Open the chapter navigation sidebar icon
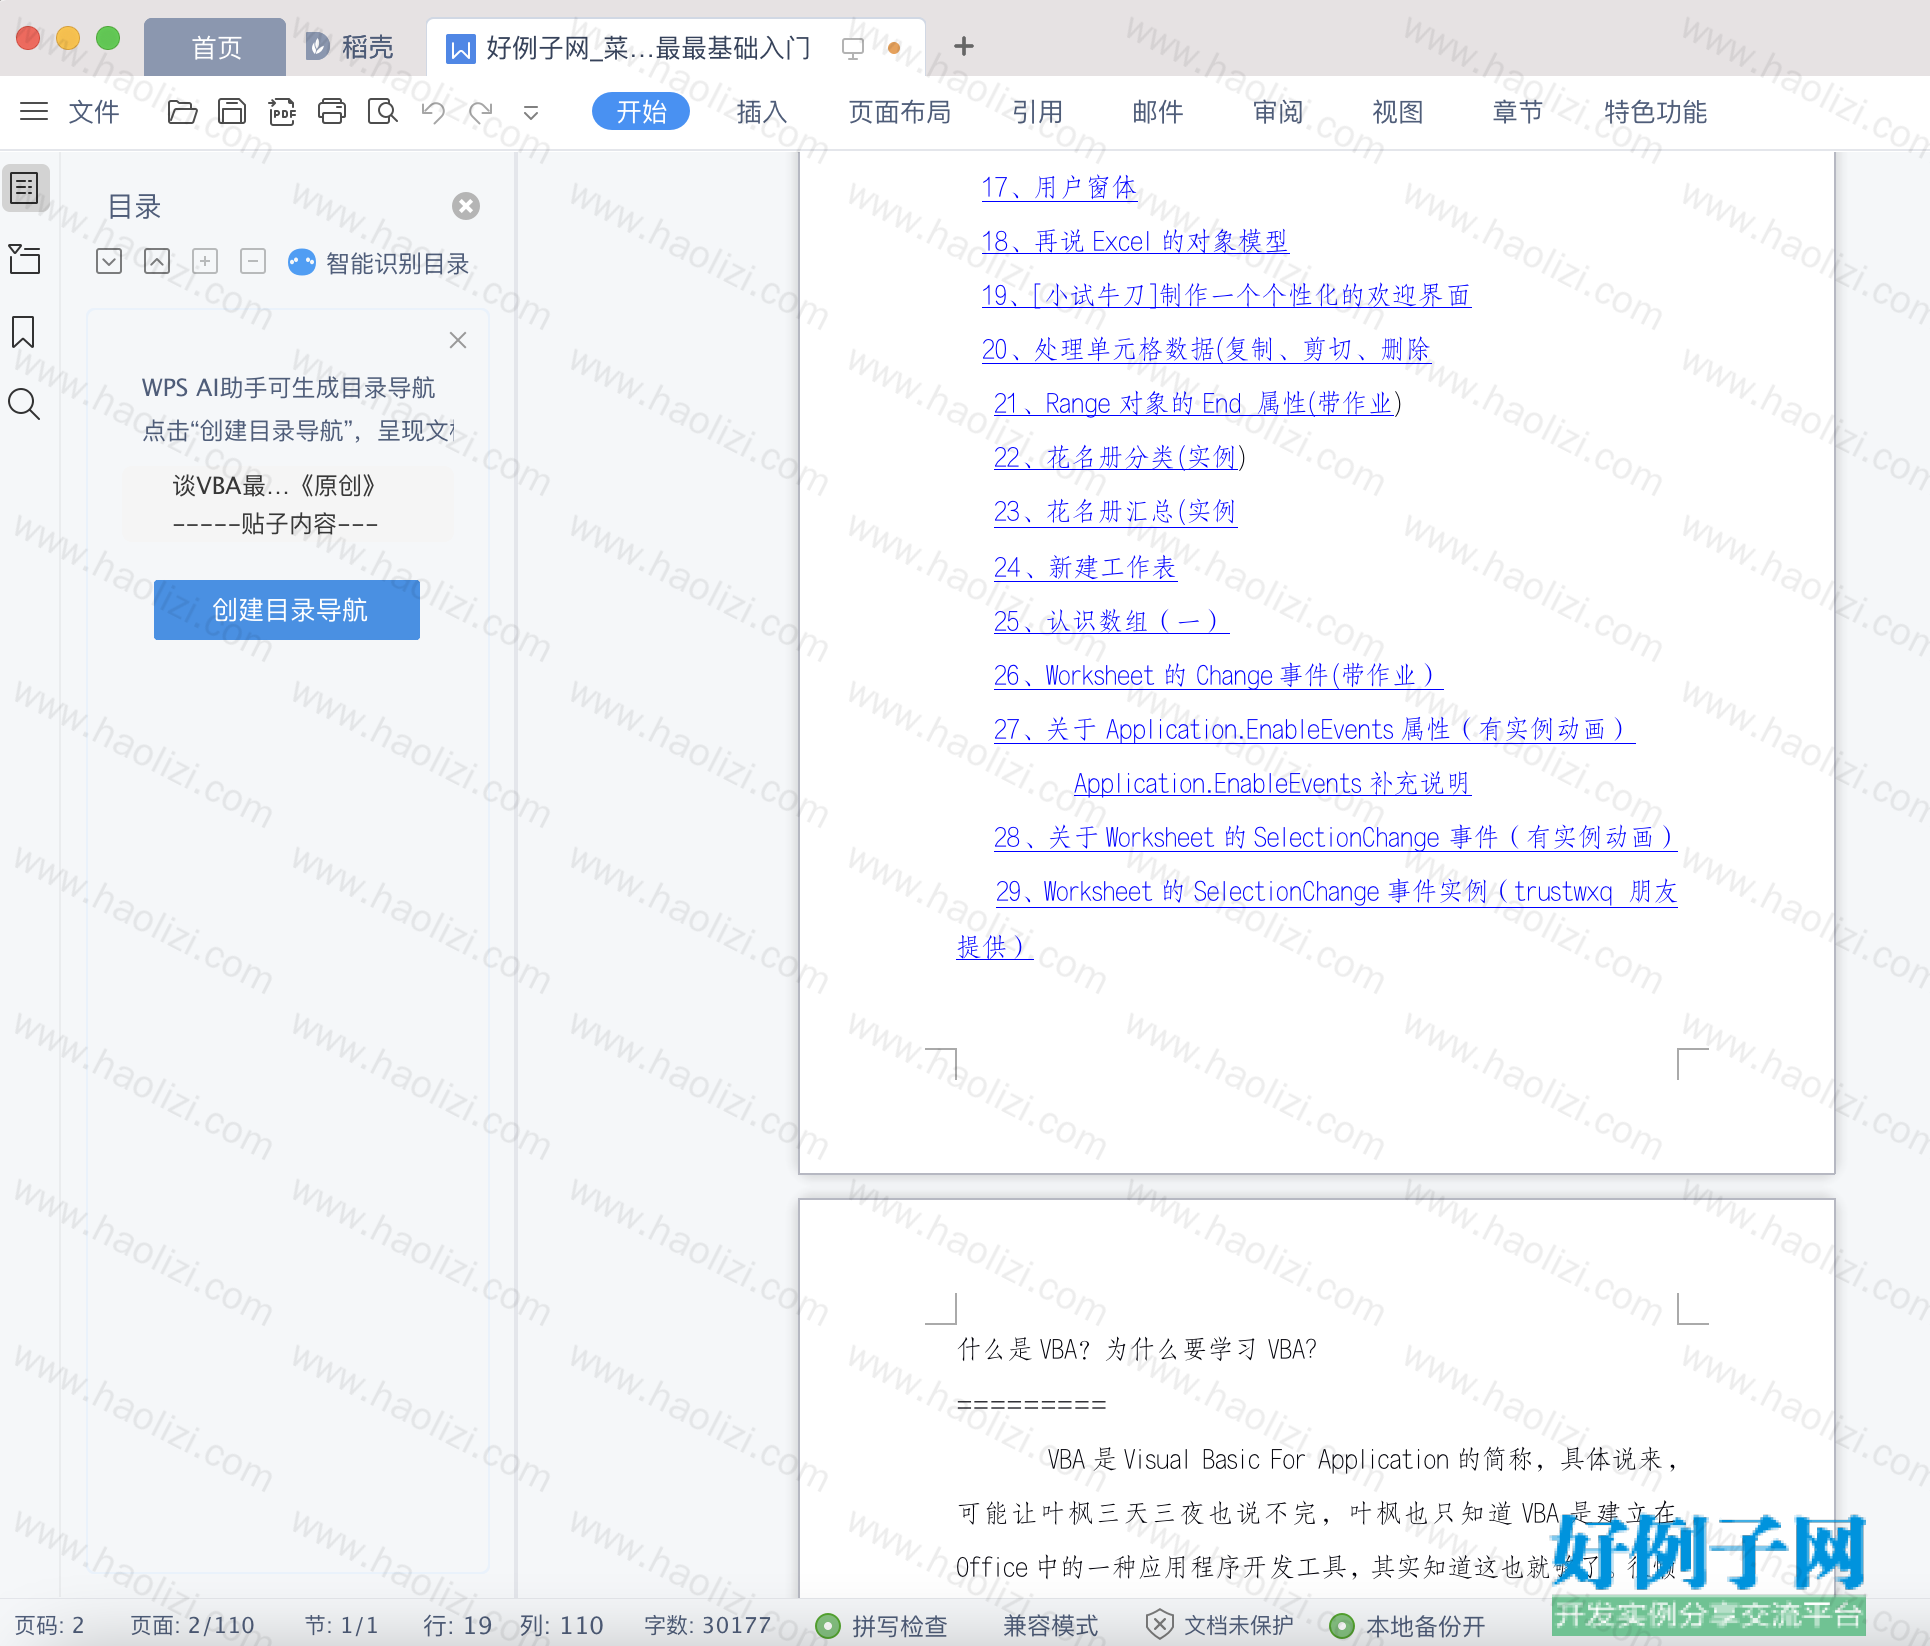The height and width of the screenshot is (1646, 1930). tap(25, 259)
